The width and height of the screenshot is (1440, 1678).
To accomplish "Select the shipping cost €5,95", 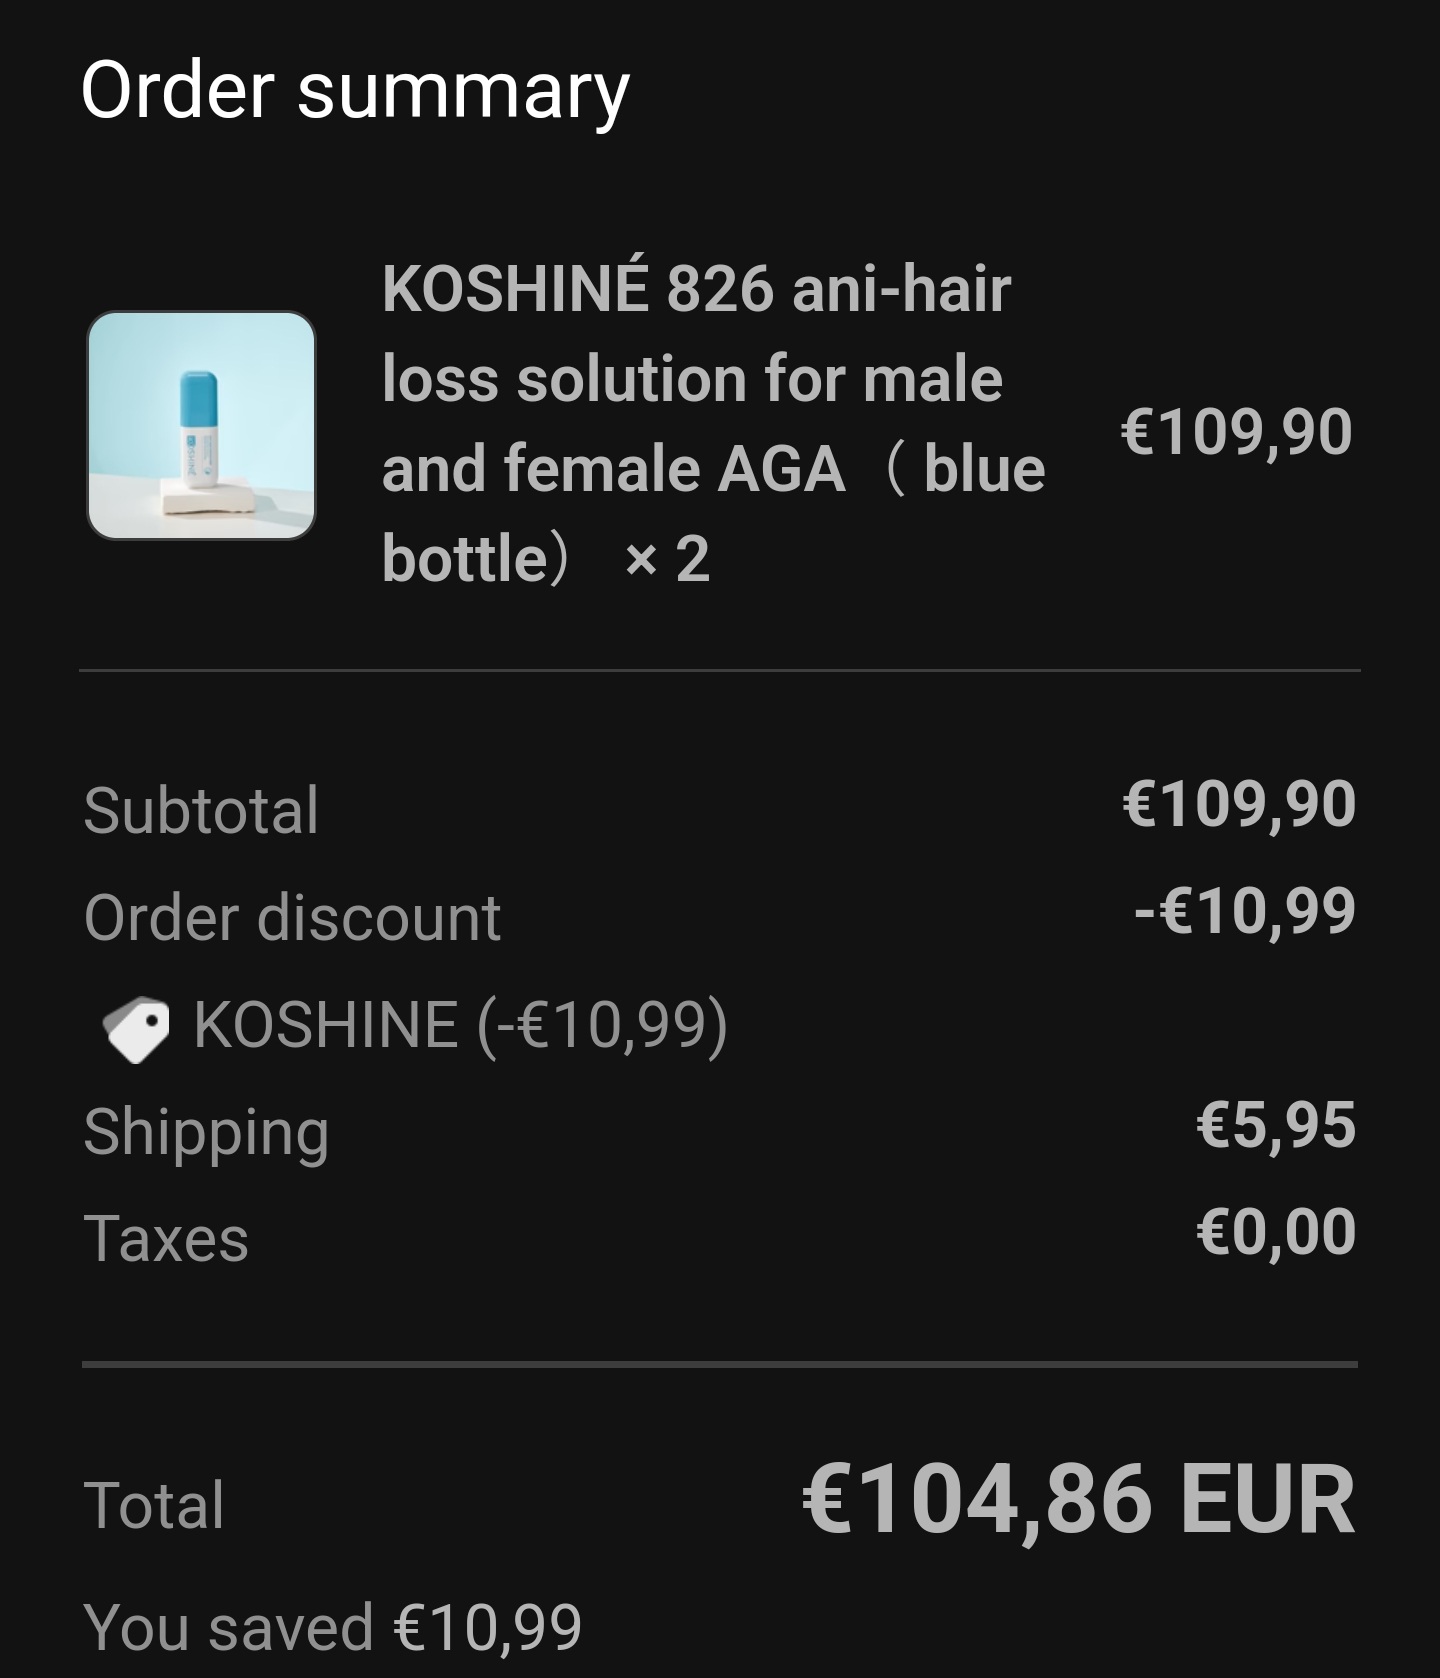I will pos(1275,1125).
